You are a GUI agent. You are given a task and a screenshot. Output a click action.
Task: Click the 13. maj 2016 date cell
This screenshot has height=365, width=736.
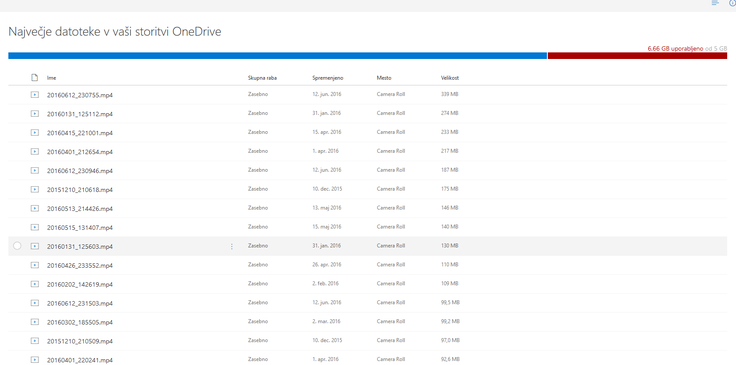click(x=327, y=208)
